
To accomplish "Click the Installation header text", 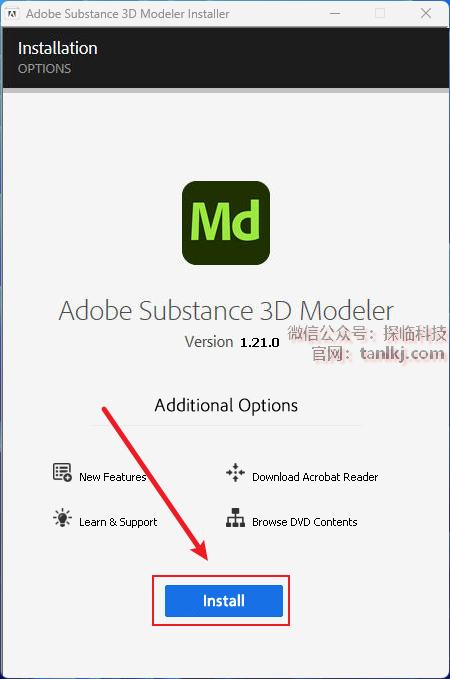I will (58, 48).
